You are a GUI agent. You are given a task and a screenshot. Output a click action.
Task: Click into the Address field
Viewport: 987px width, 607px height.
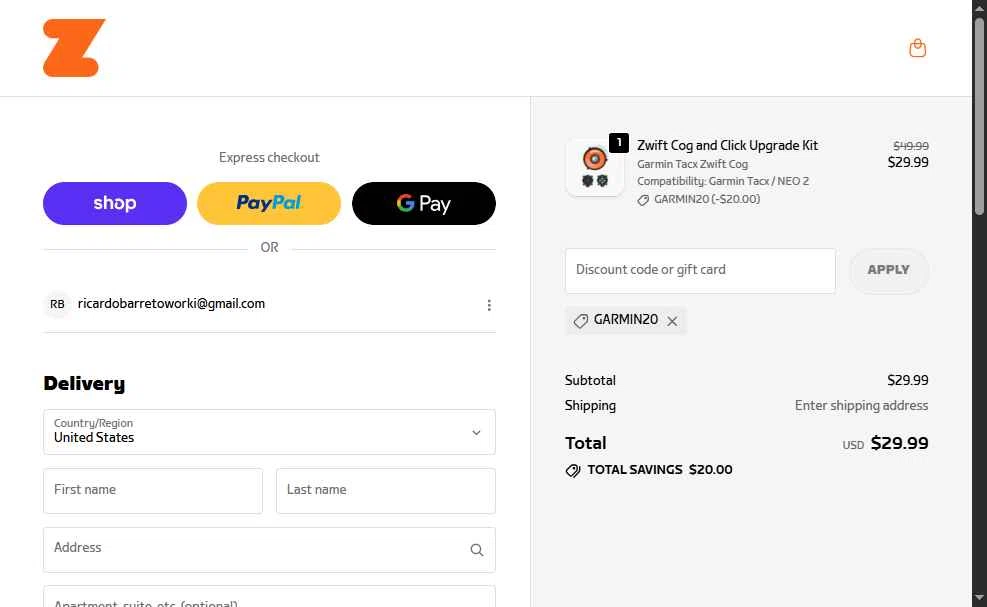click(255, 550)
